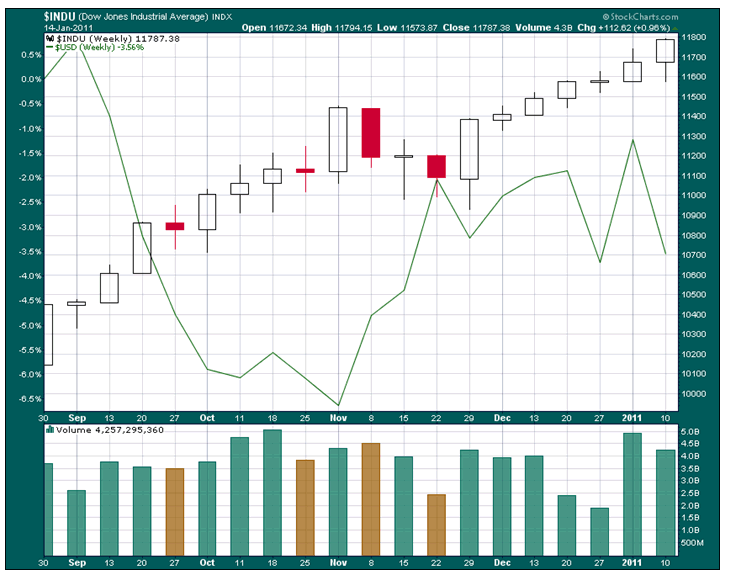This screenshot has width=729, height=573.
Task: Click the 2011 label on price chart date axis
Action: (632, 418)
